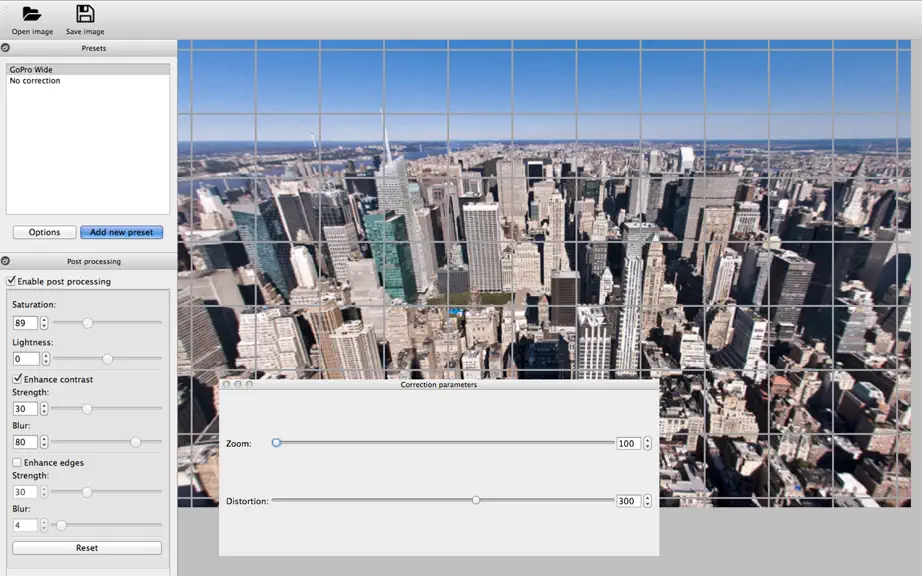This screenshot has width=922, height=576.
Task: Close the Correction parameters window
Action: [226, 384]
